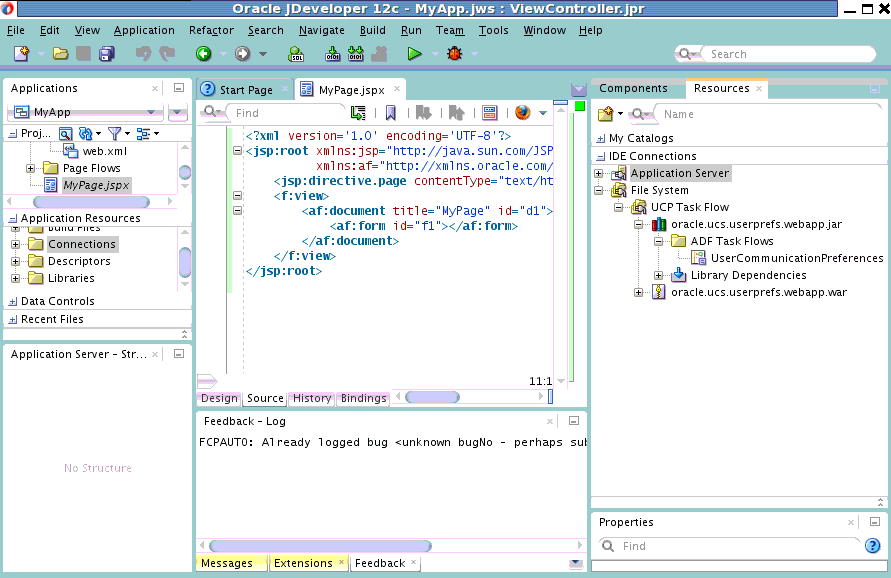Open the Forward history dropdown arrow

pos(263,54)
